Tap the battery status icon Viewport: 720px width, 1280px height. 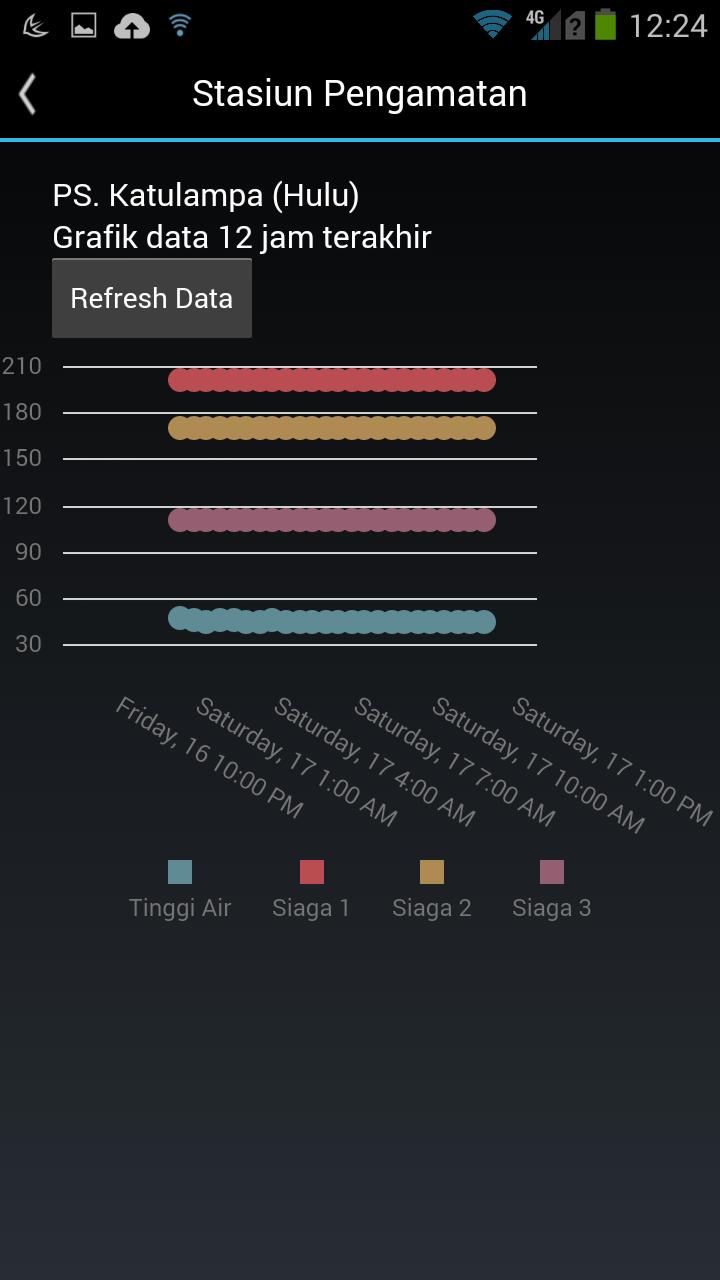pos(605,25)
